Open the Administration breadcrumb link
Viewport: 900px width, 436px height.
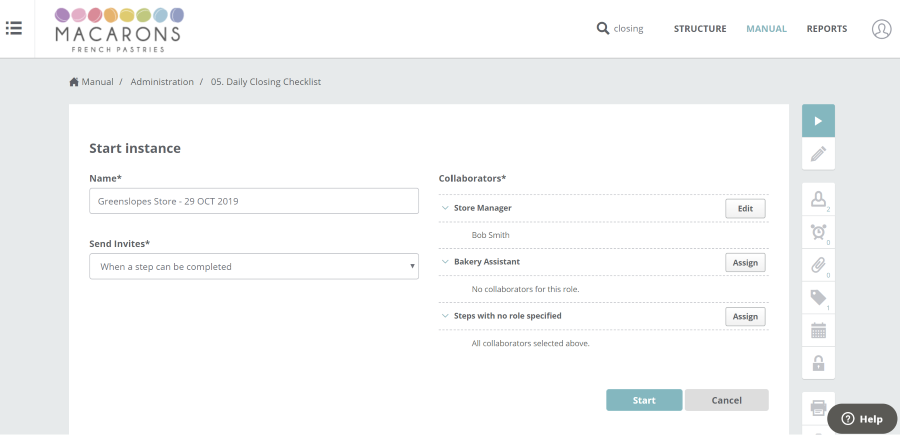[162, 82]
